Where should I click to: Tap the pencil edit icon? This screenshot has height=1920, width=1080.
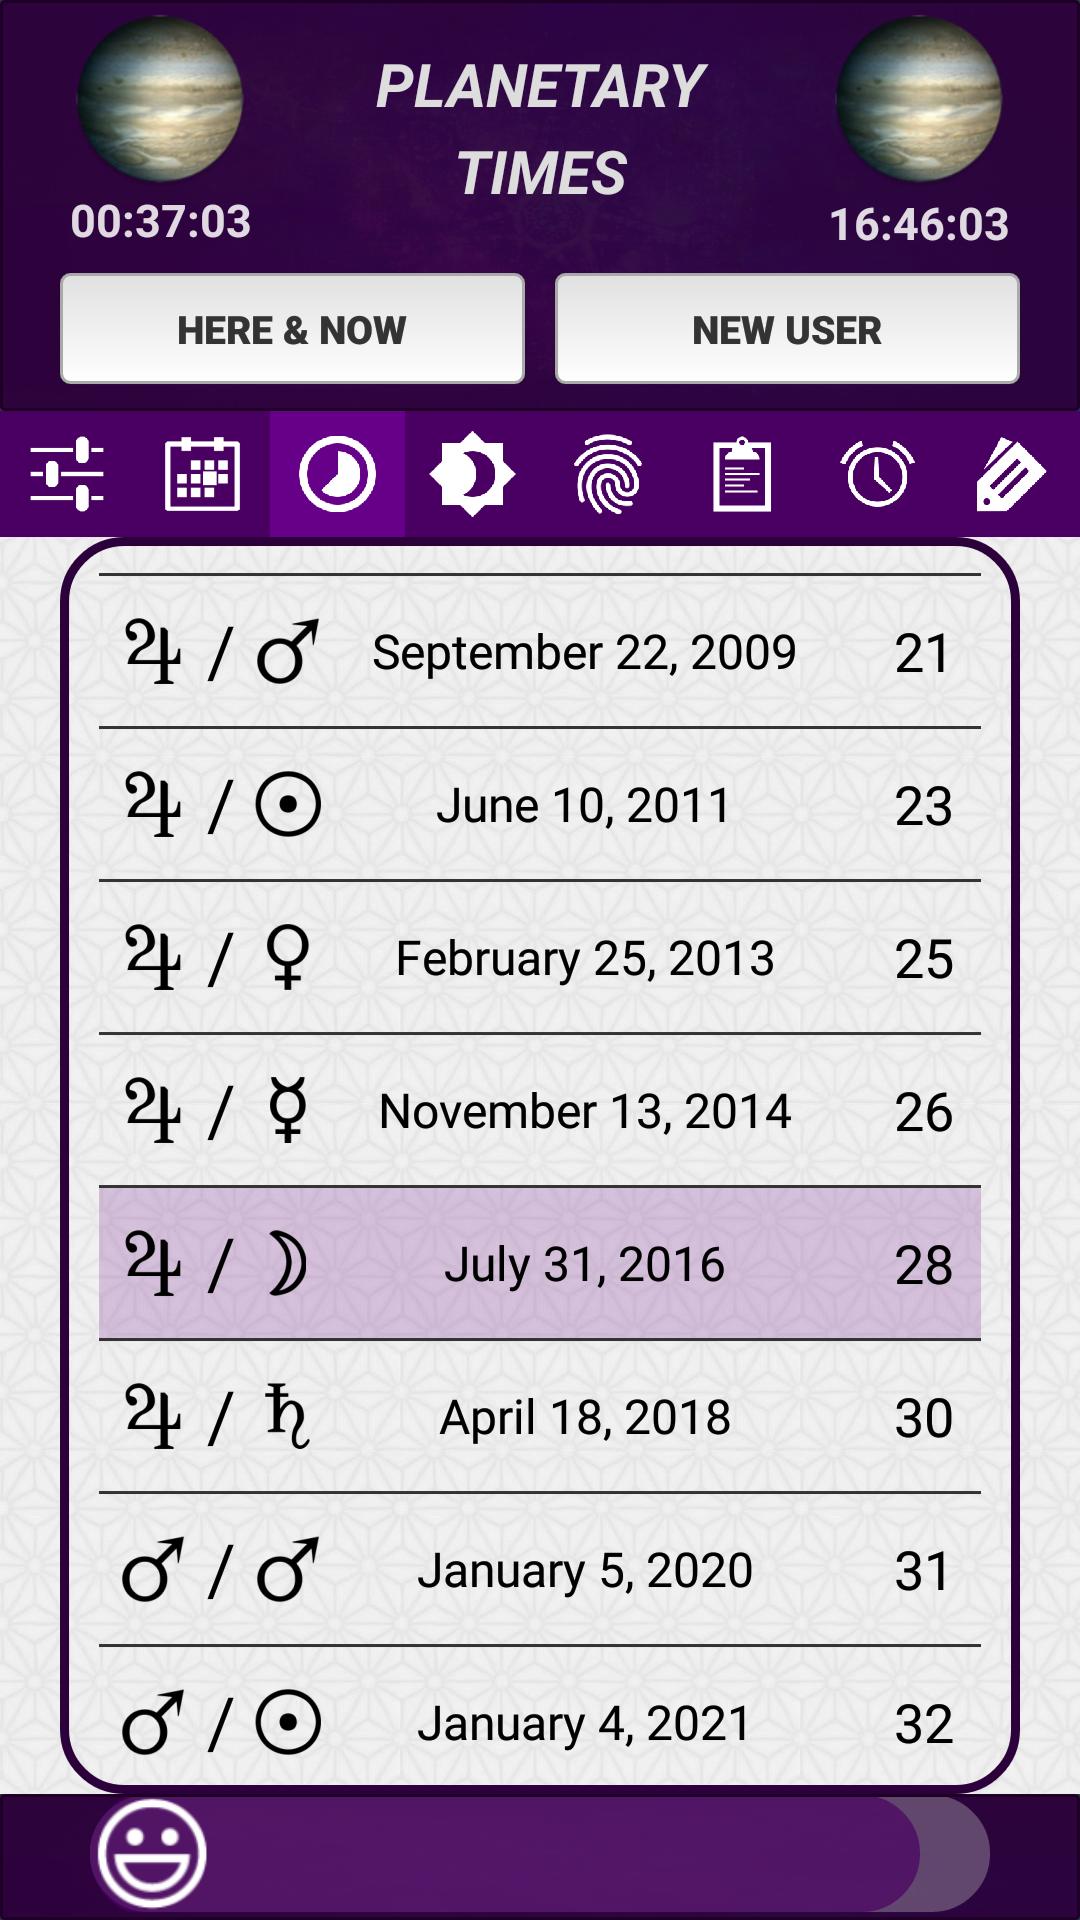pyautogui.click(x=1010, y=474)
